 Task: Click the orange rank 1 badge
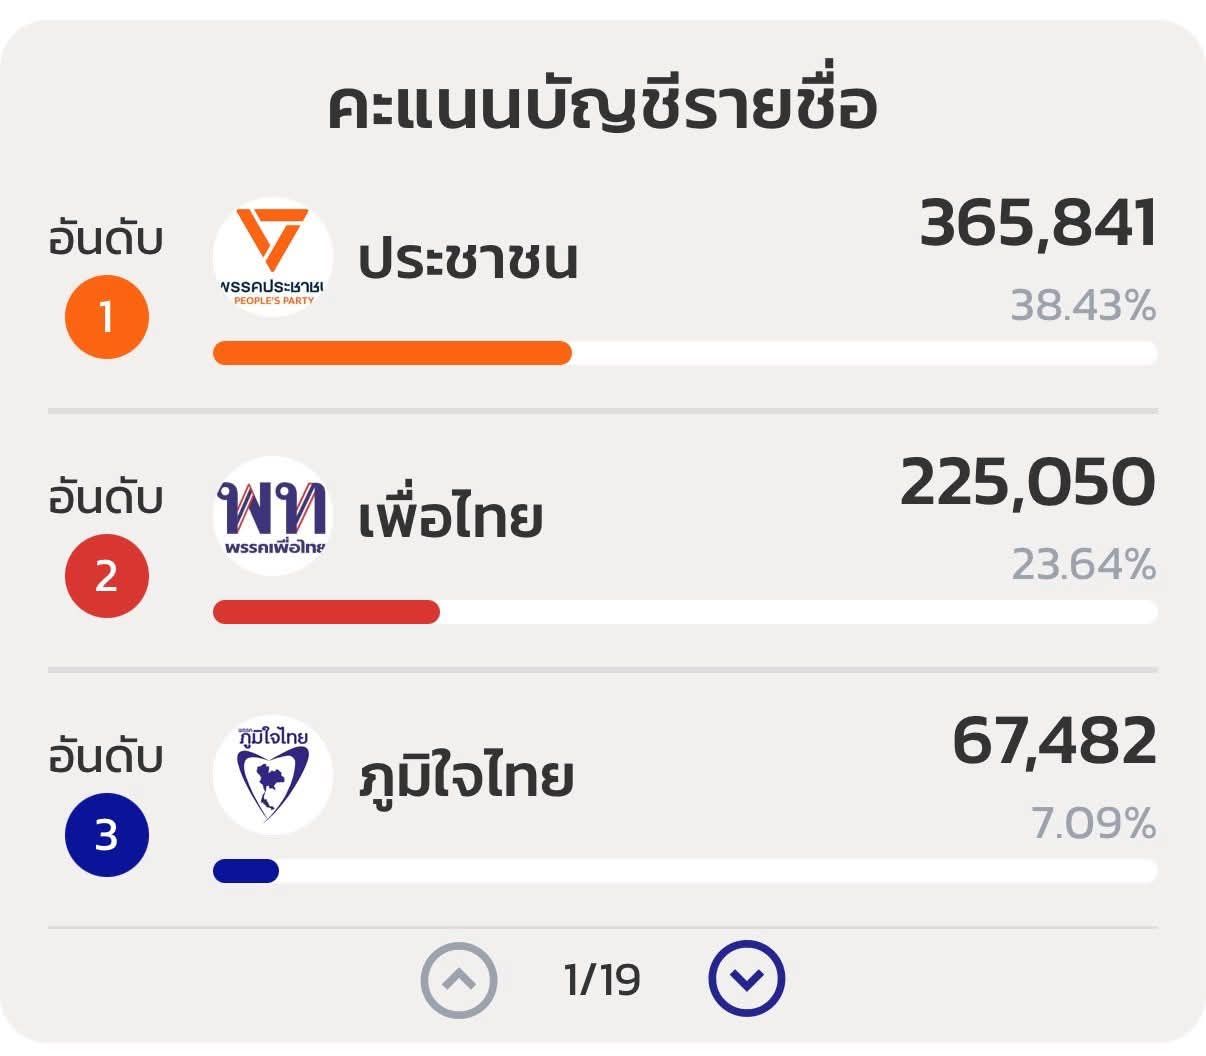click(107, 317)
